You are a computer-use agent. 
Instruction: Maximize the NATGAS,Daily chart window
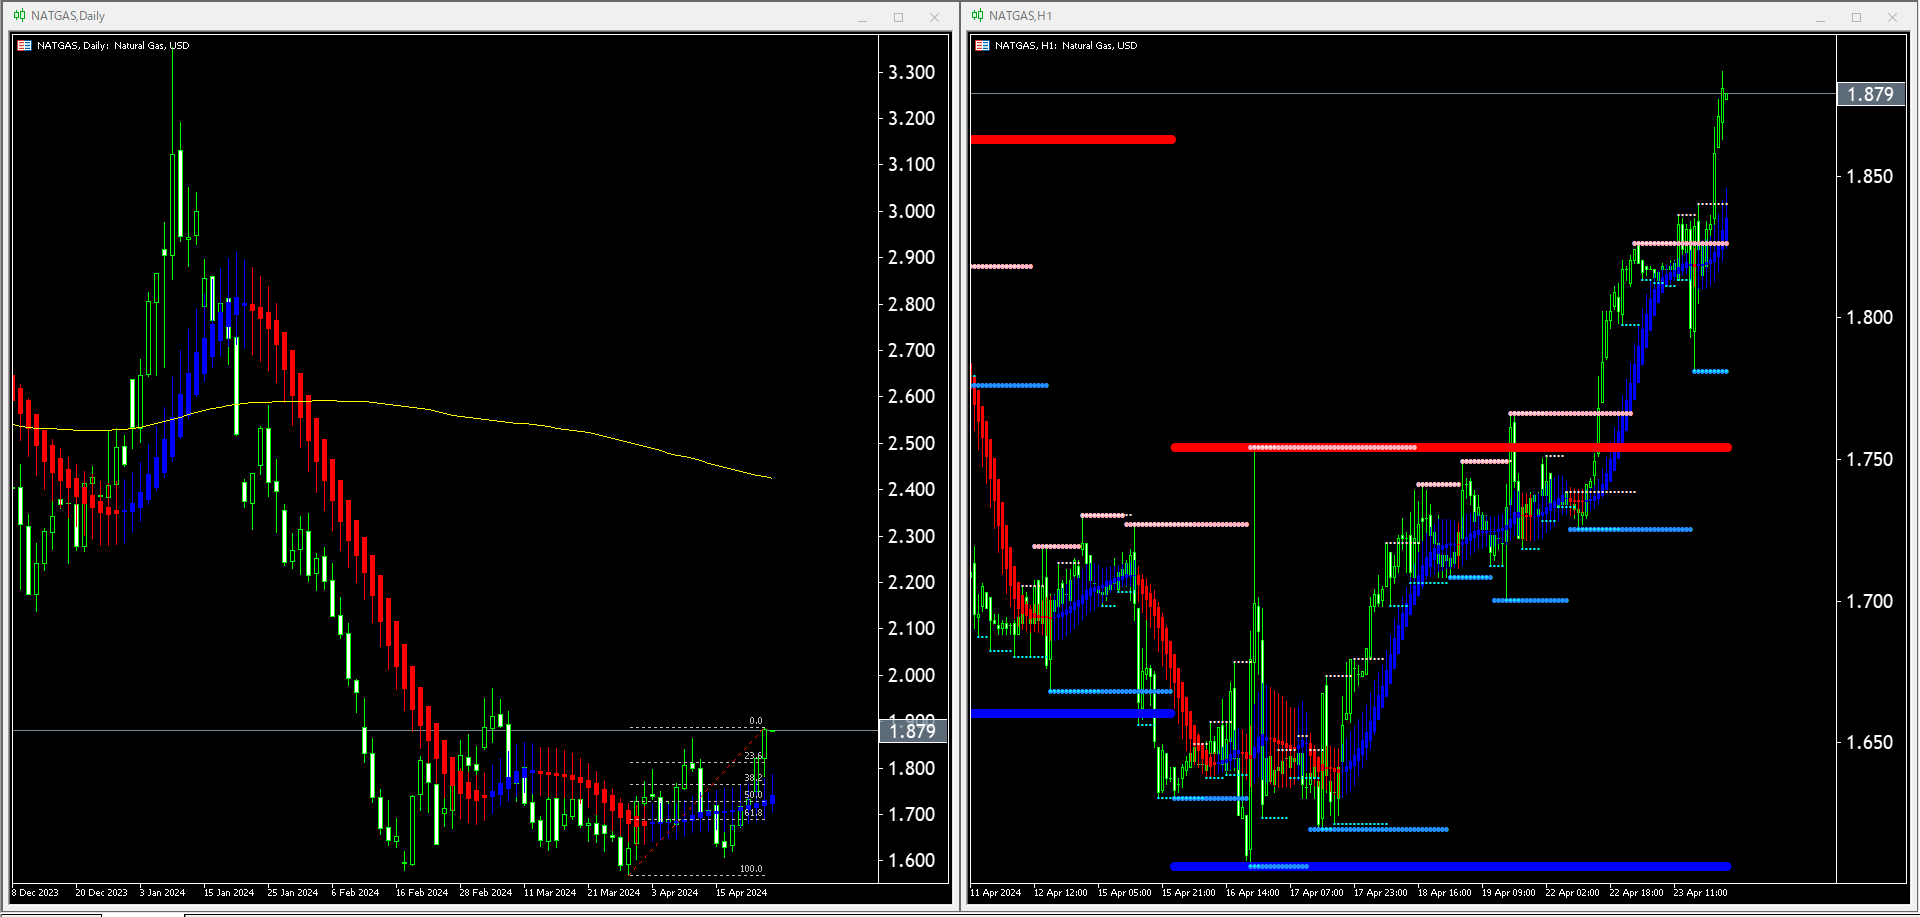point(898,17)
